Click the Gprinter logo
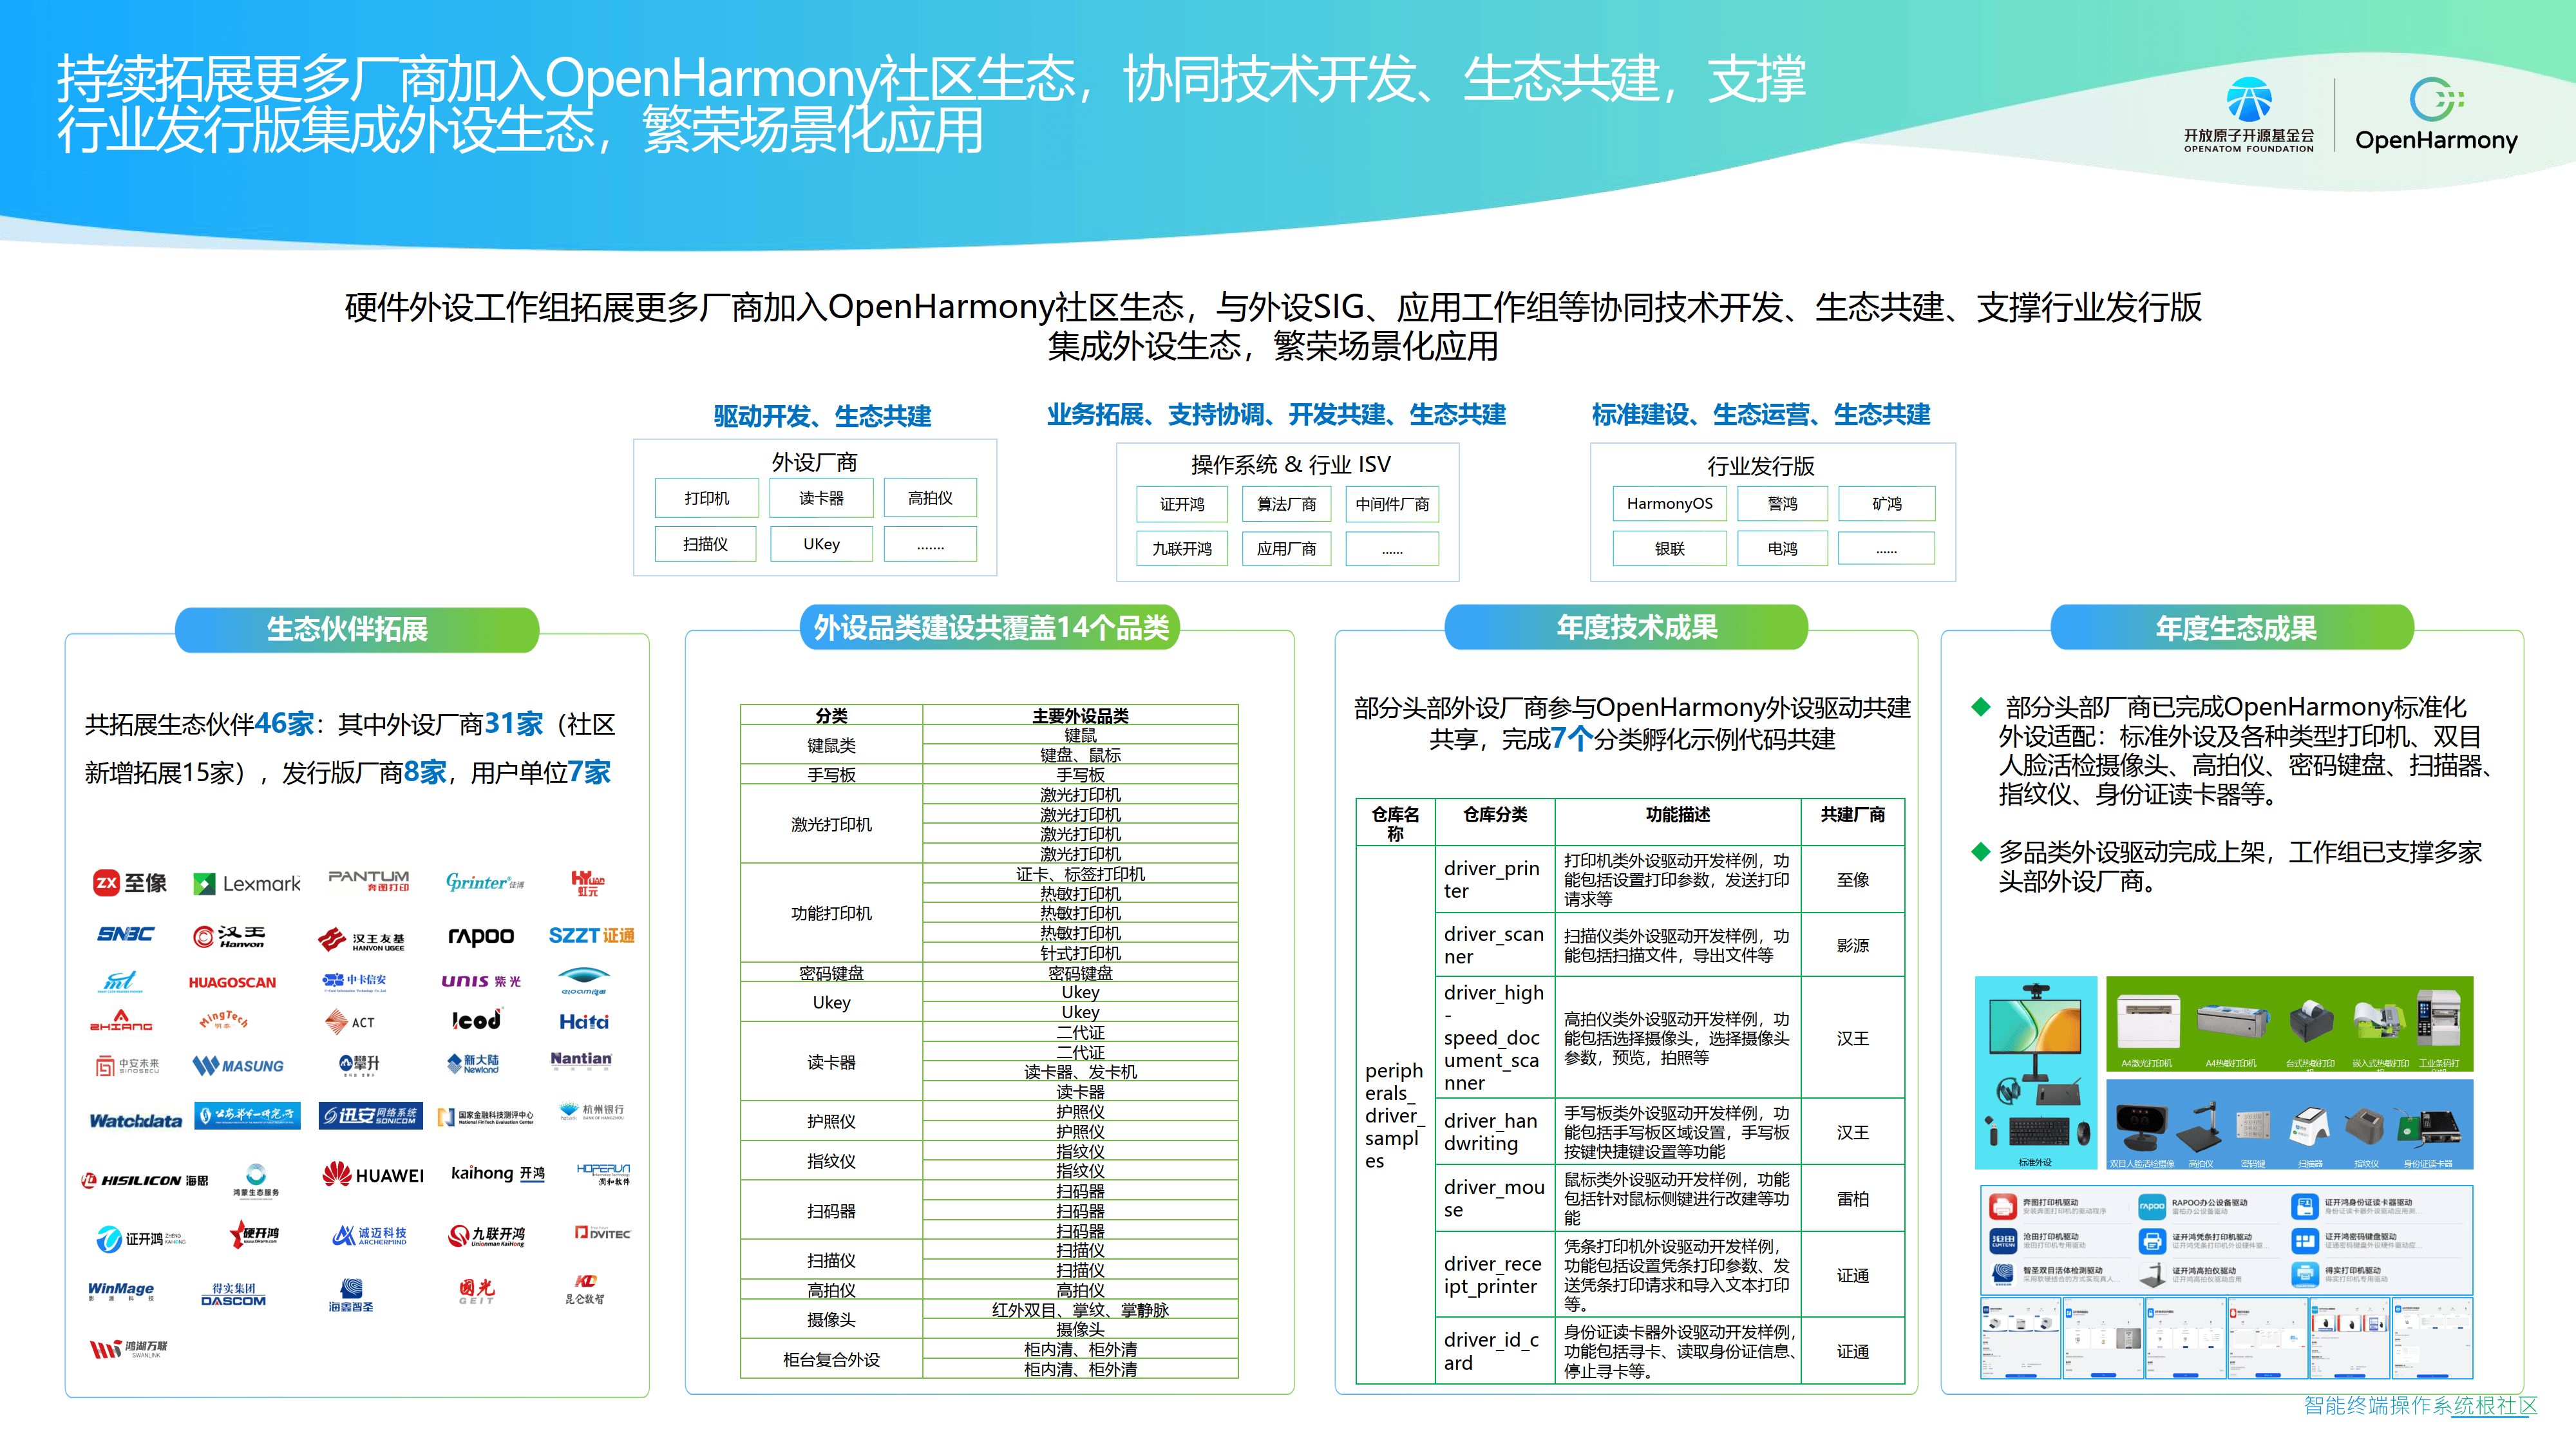 (485, 882)
